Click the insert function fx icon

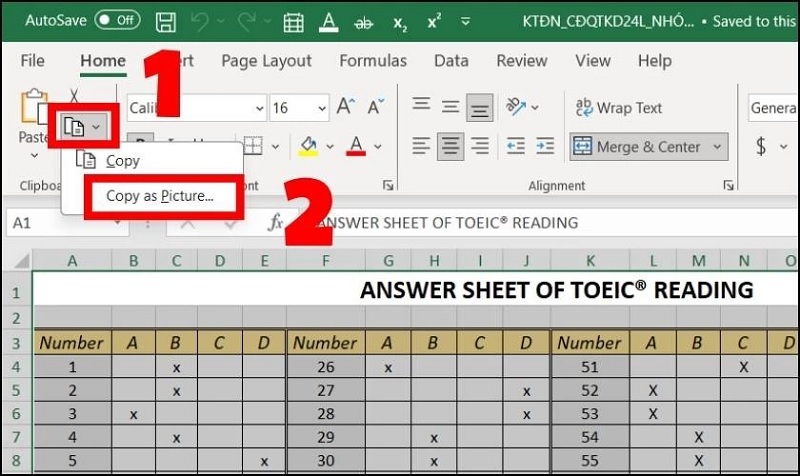[275, 222]
